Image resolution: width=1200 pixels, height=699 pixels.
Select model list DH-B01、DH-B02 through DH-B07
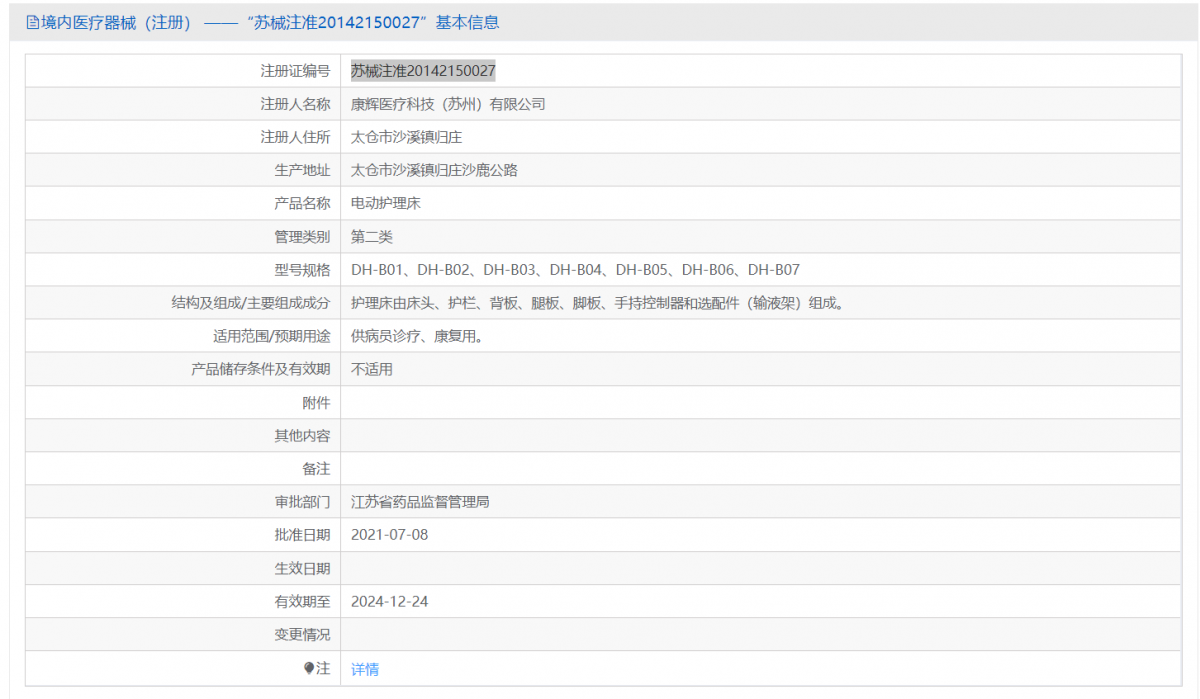pos(575,270)
